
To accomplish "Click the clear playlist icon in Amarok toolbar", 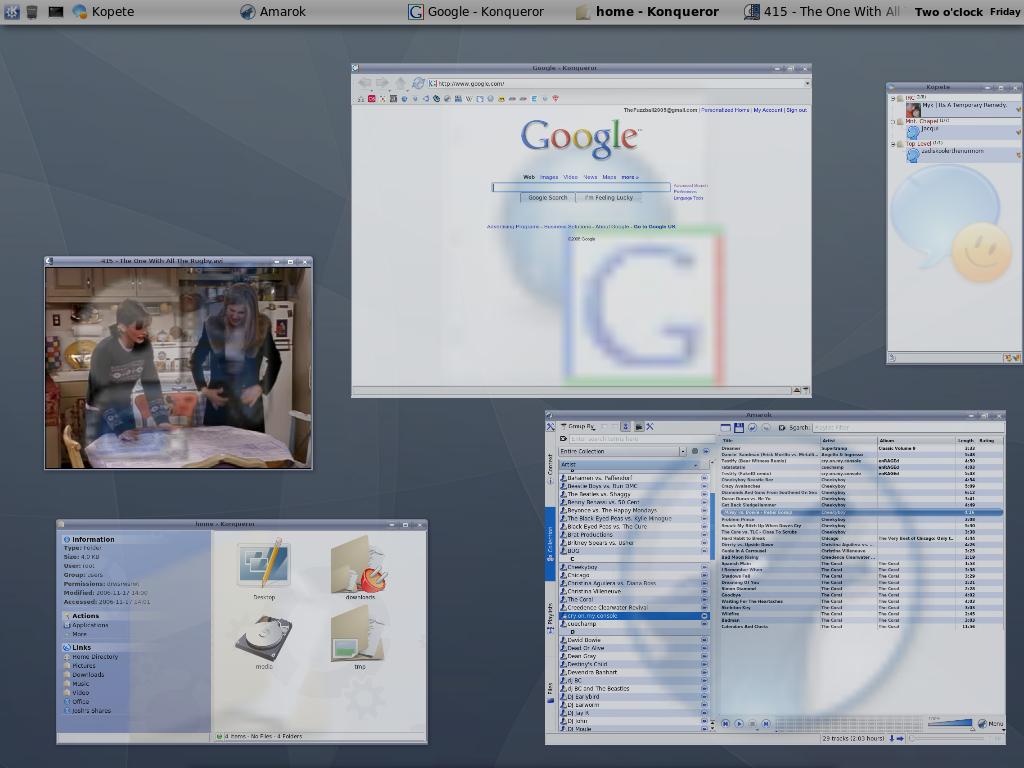I will pos(726,427).
